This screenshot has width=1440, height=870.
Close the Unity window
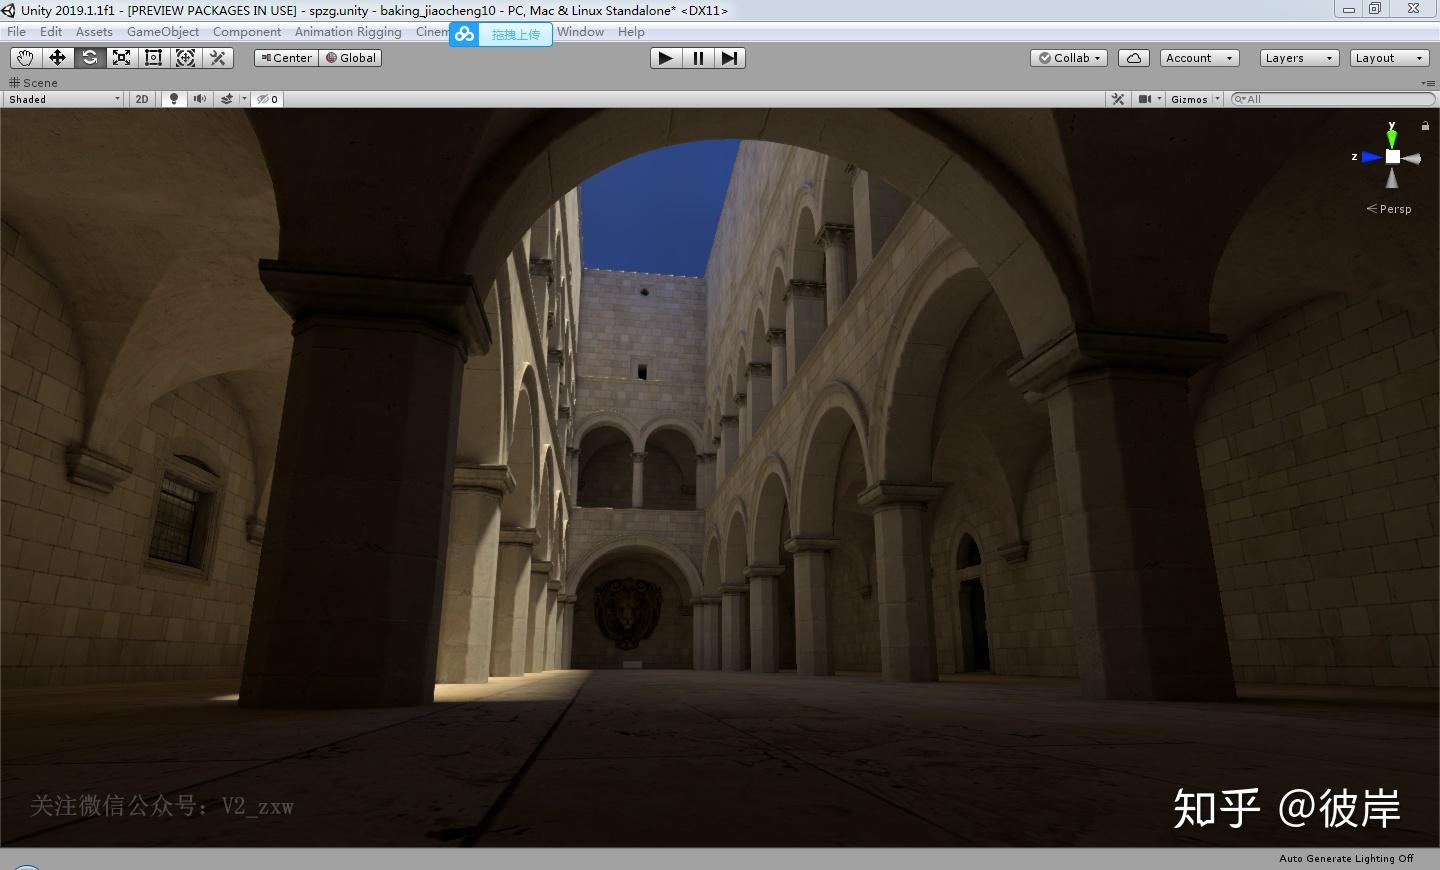click(1414, 9)
